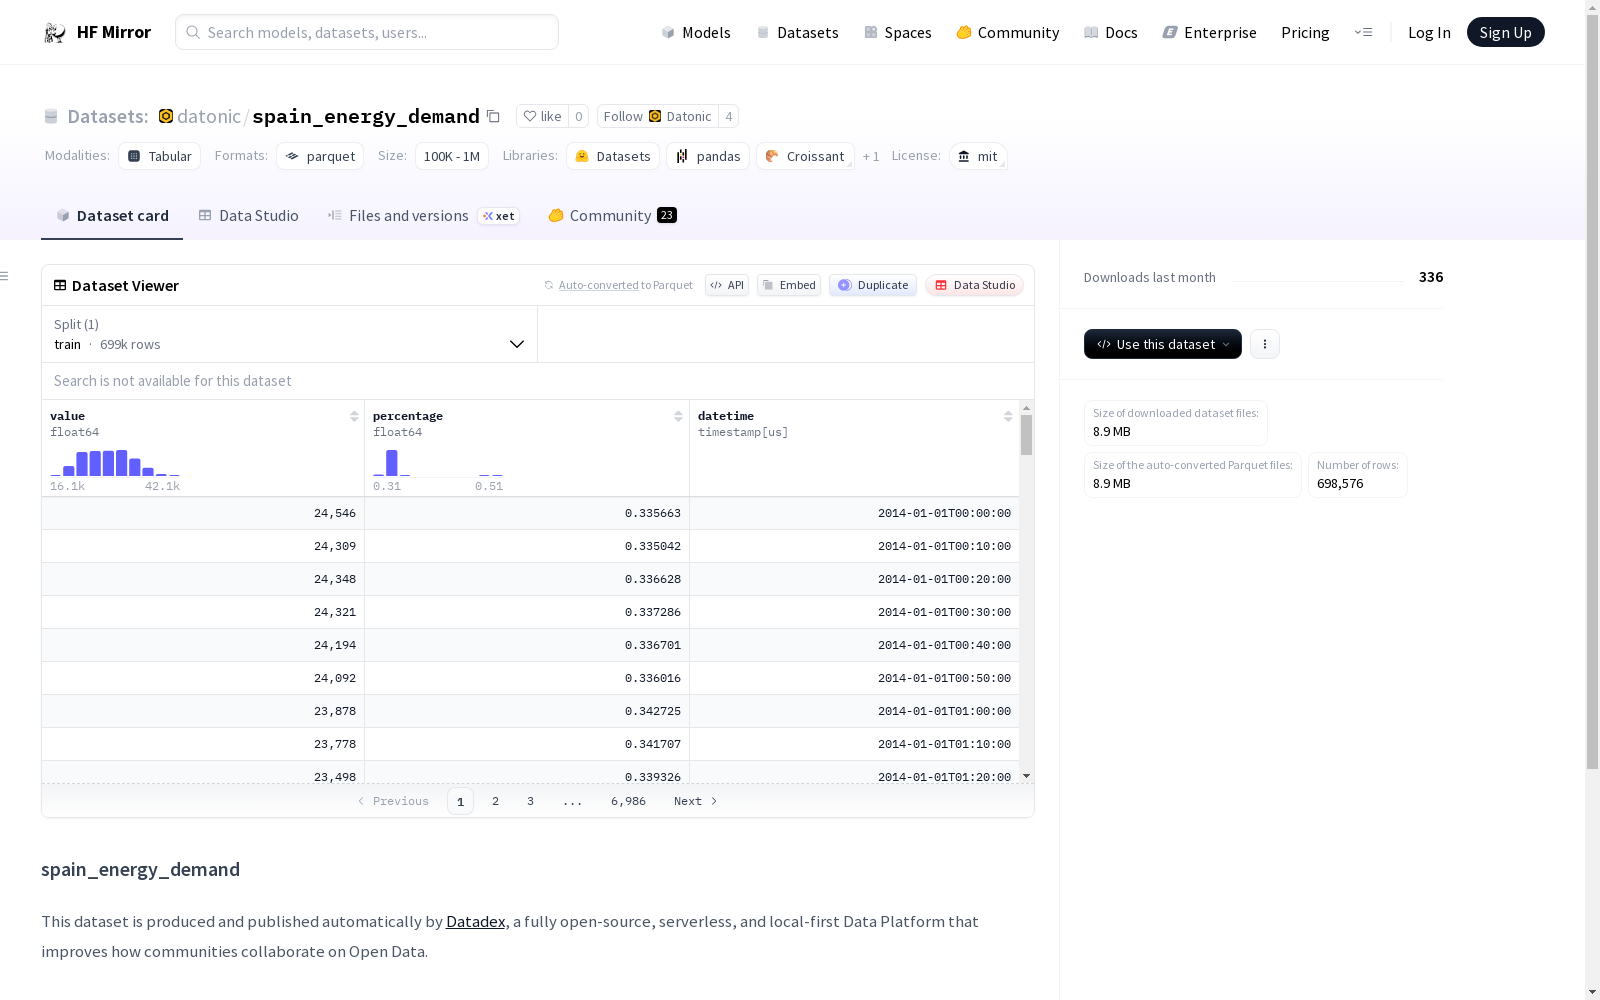This screenshot has height=1000, width=1600.
Task: Go to Models in the top navigation
Action: [x=696, y=33]
